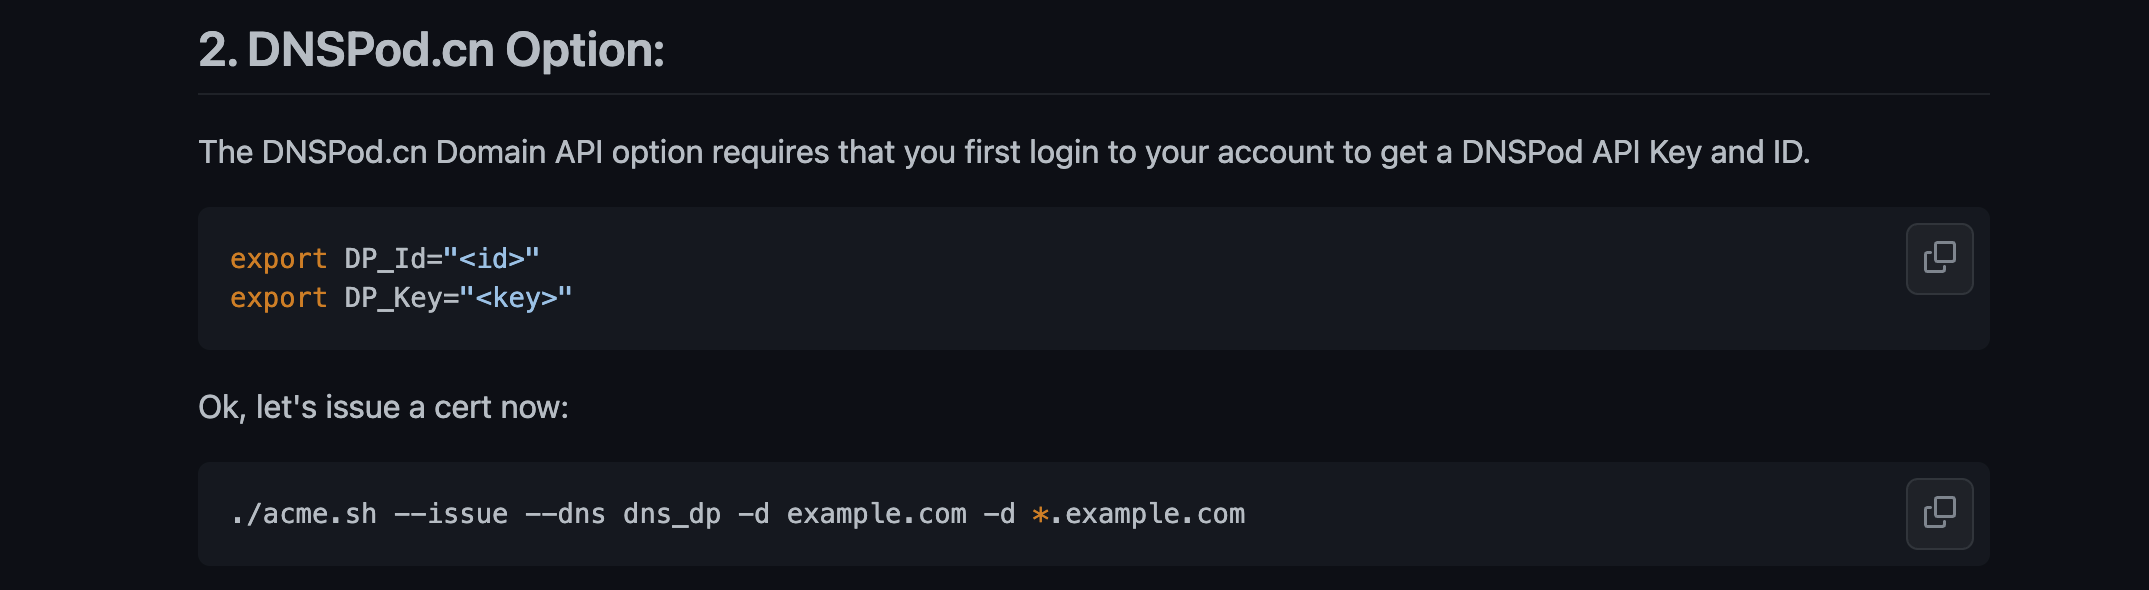Screen dimensions: 2149x590
Task: Click the "<id>" placeholder string
Action: pyautogui.click(x=492, y=259)
